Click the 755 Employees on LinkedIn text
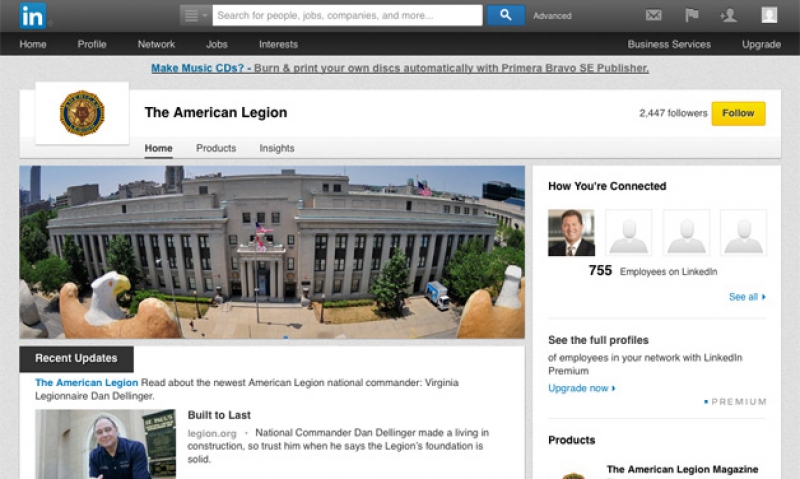800x479 pixels. click(x=653, y=271)
